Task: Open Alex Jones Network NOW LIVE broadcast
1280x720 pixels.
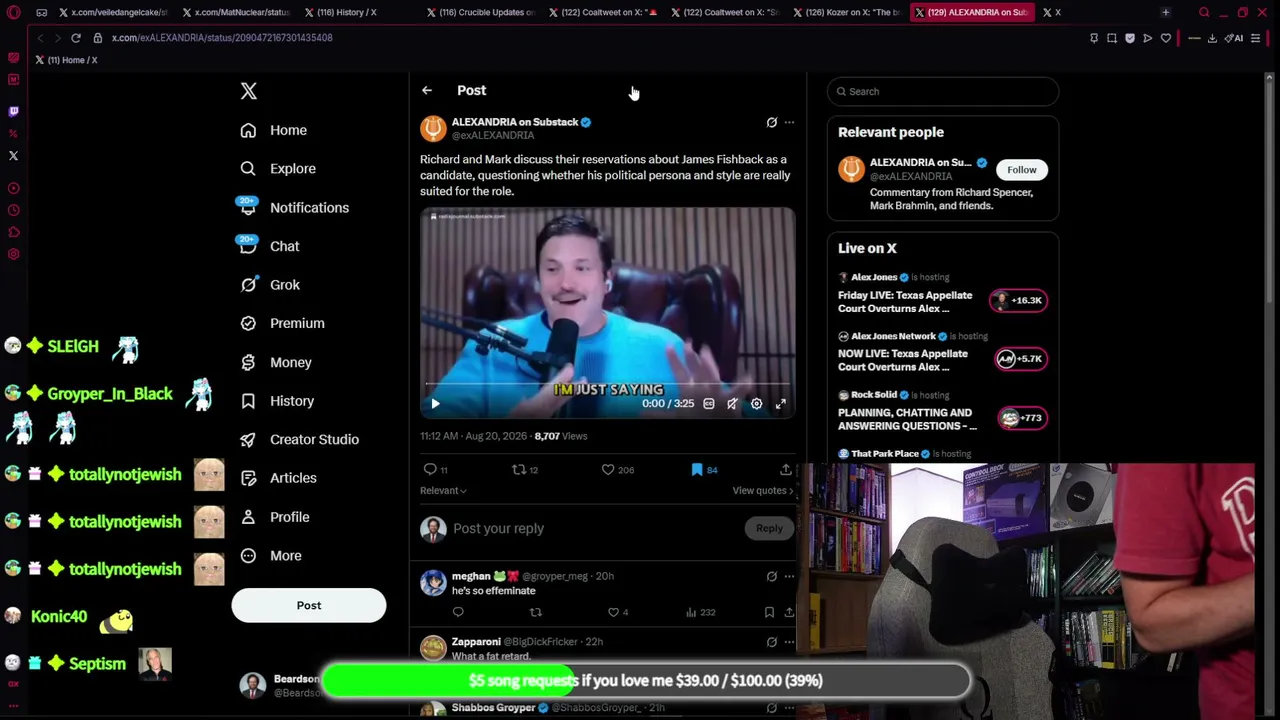Action: (x=942, y=353)
